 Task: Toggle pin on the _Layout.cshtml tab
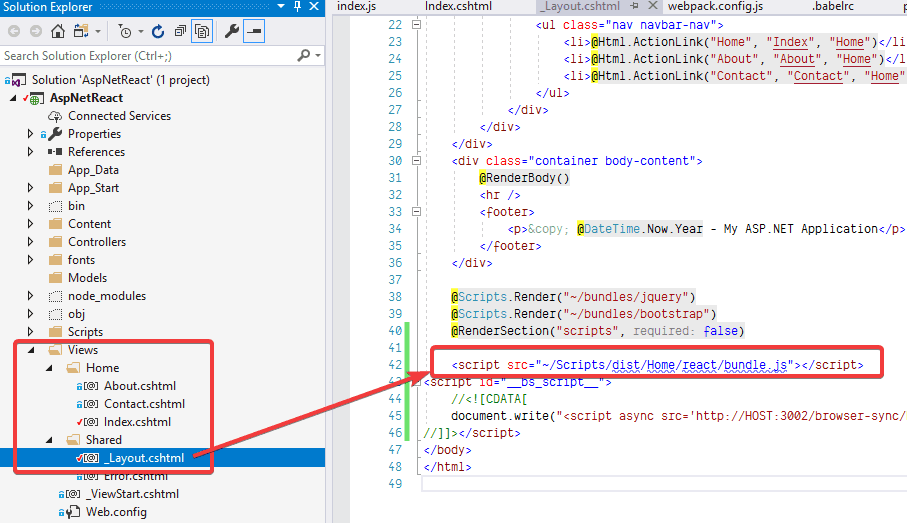636,7
